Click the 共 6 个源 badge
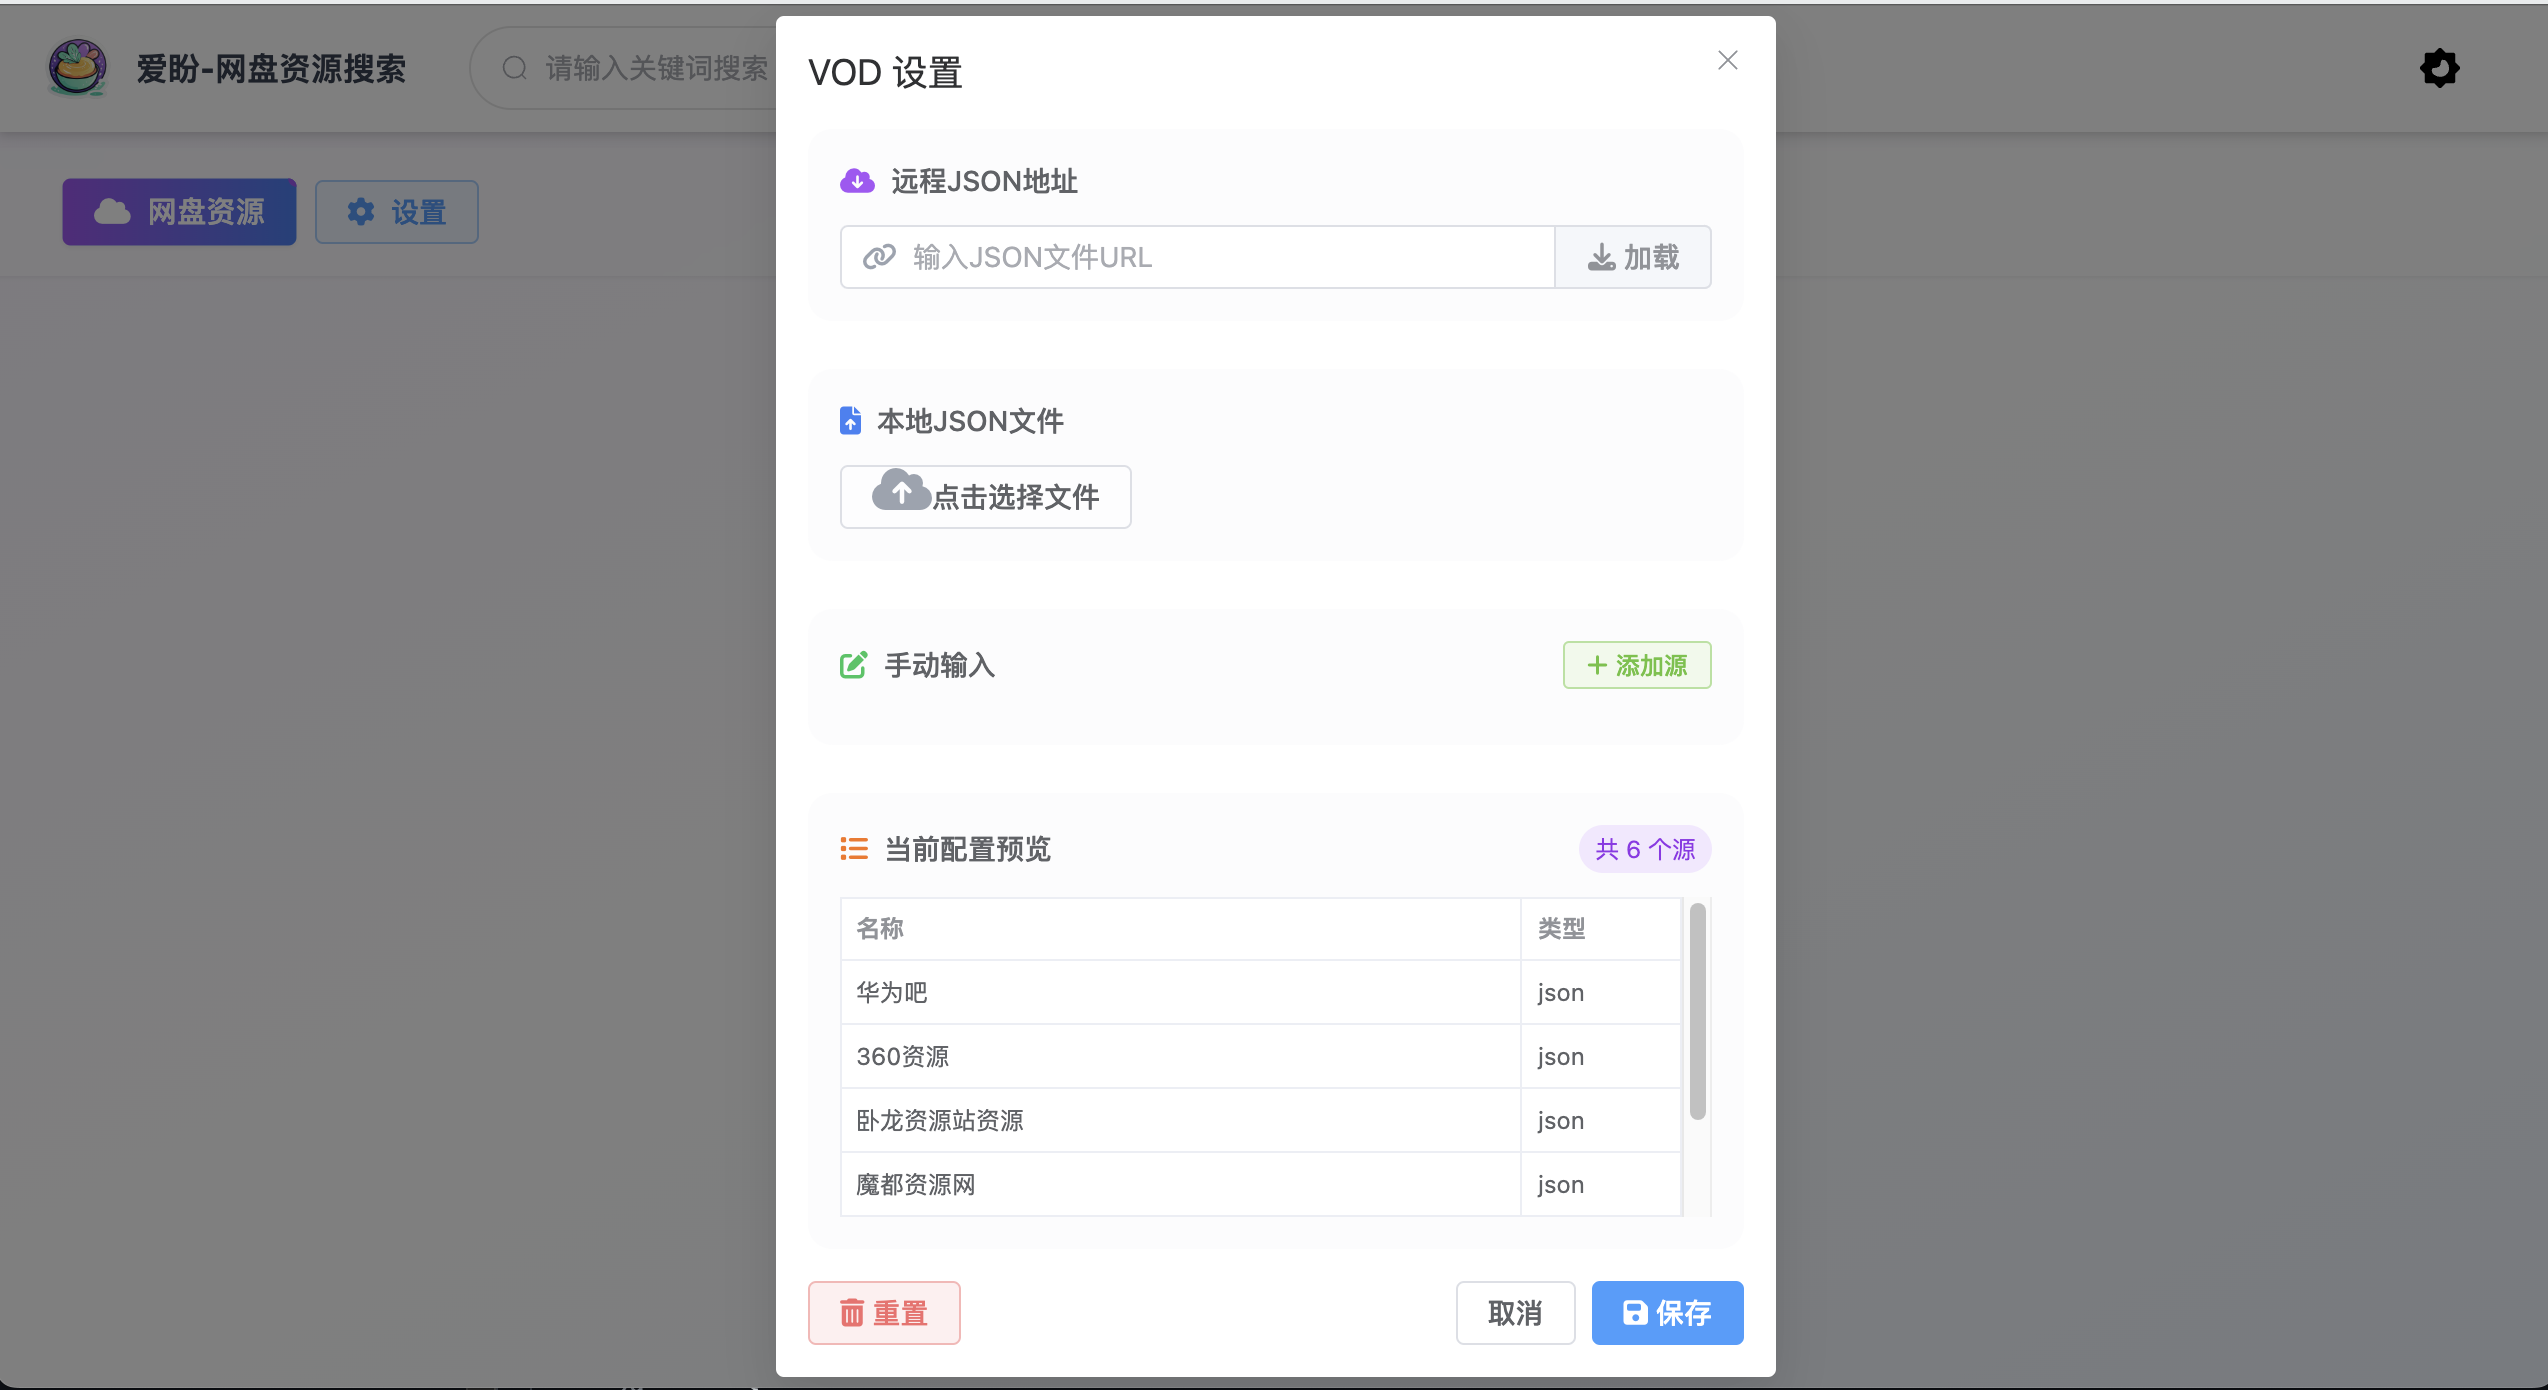The height and width of the screenshot is (1390, 2548). pos(1645,850)
